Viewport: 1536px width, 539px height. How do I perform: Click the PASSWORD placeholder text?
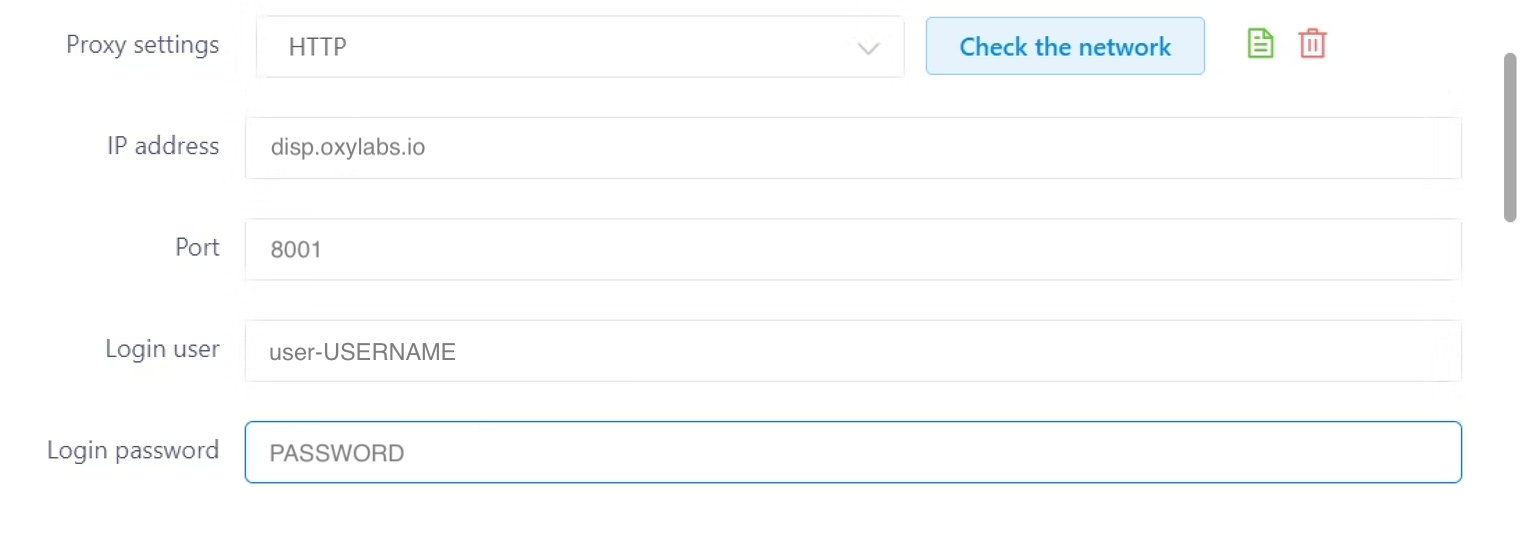(337, 454)
